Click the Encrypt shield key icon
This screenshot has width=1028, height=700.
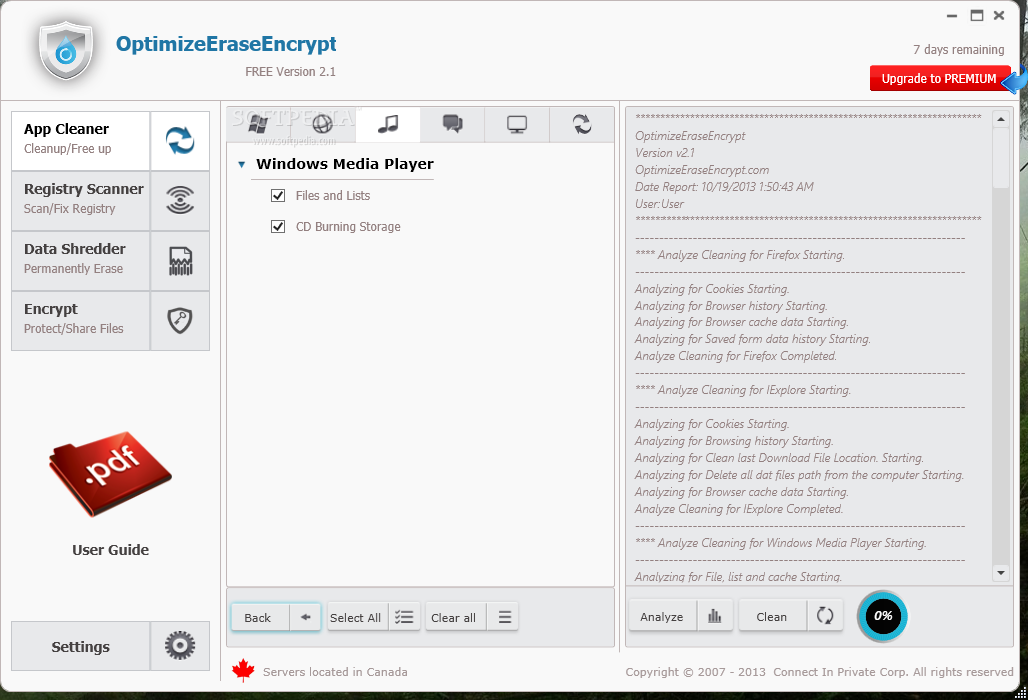(180, 321)
